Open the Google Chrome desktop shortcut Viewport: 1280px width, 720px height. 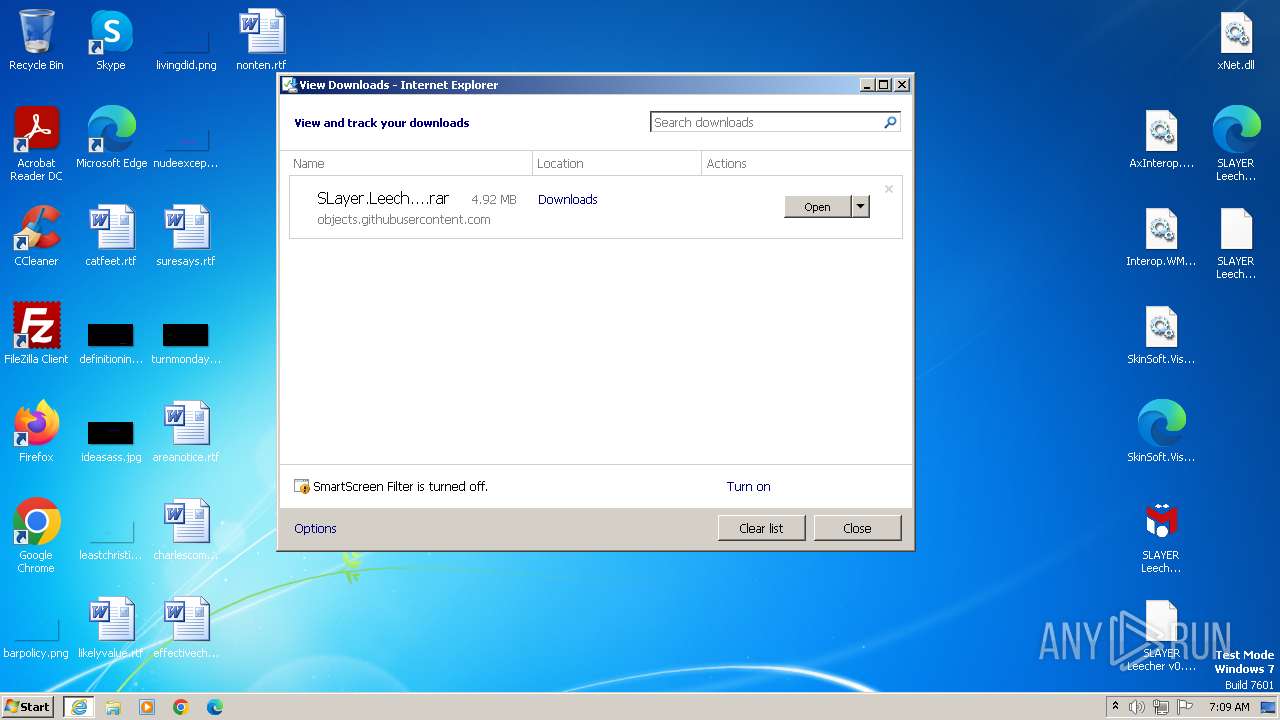36,536
